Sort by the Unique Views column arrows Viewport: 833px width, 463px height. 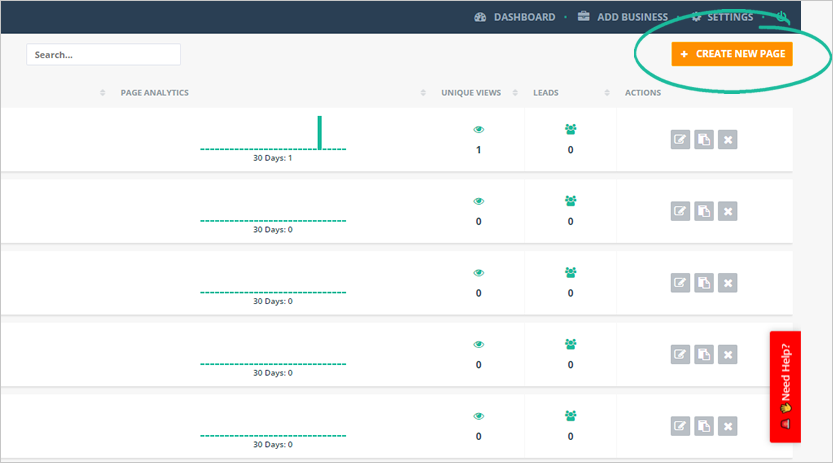(512, 93)
